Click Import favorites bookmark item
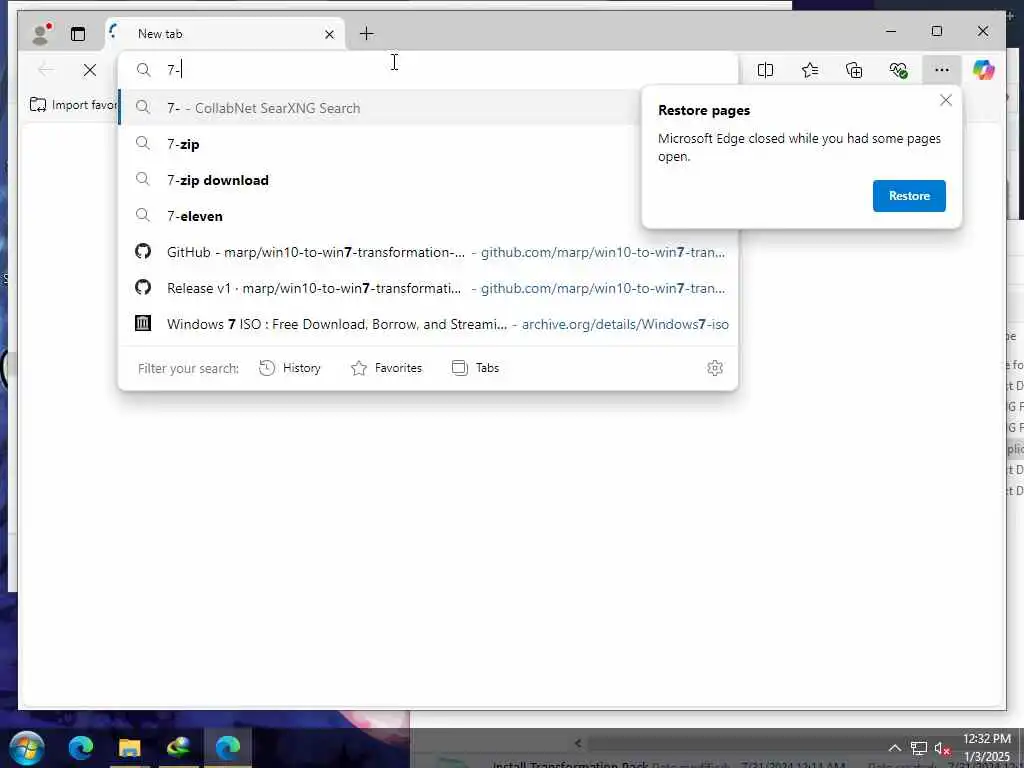 (73, 105)
